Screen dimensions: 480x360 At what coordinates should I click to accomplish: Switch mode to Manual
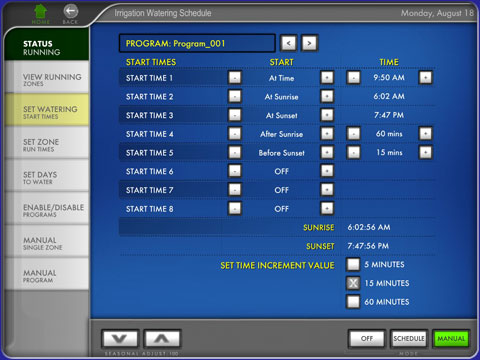point(451,339)
